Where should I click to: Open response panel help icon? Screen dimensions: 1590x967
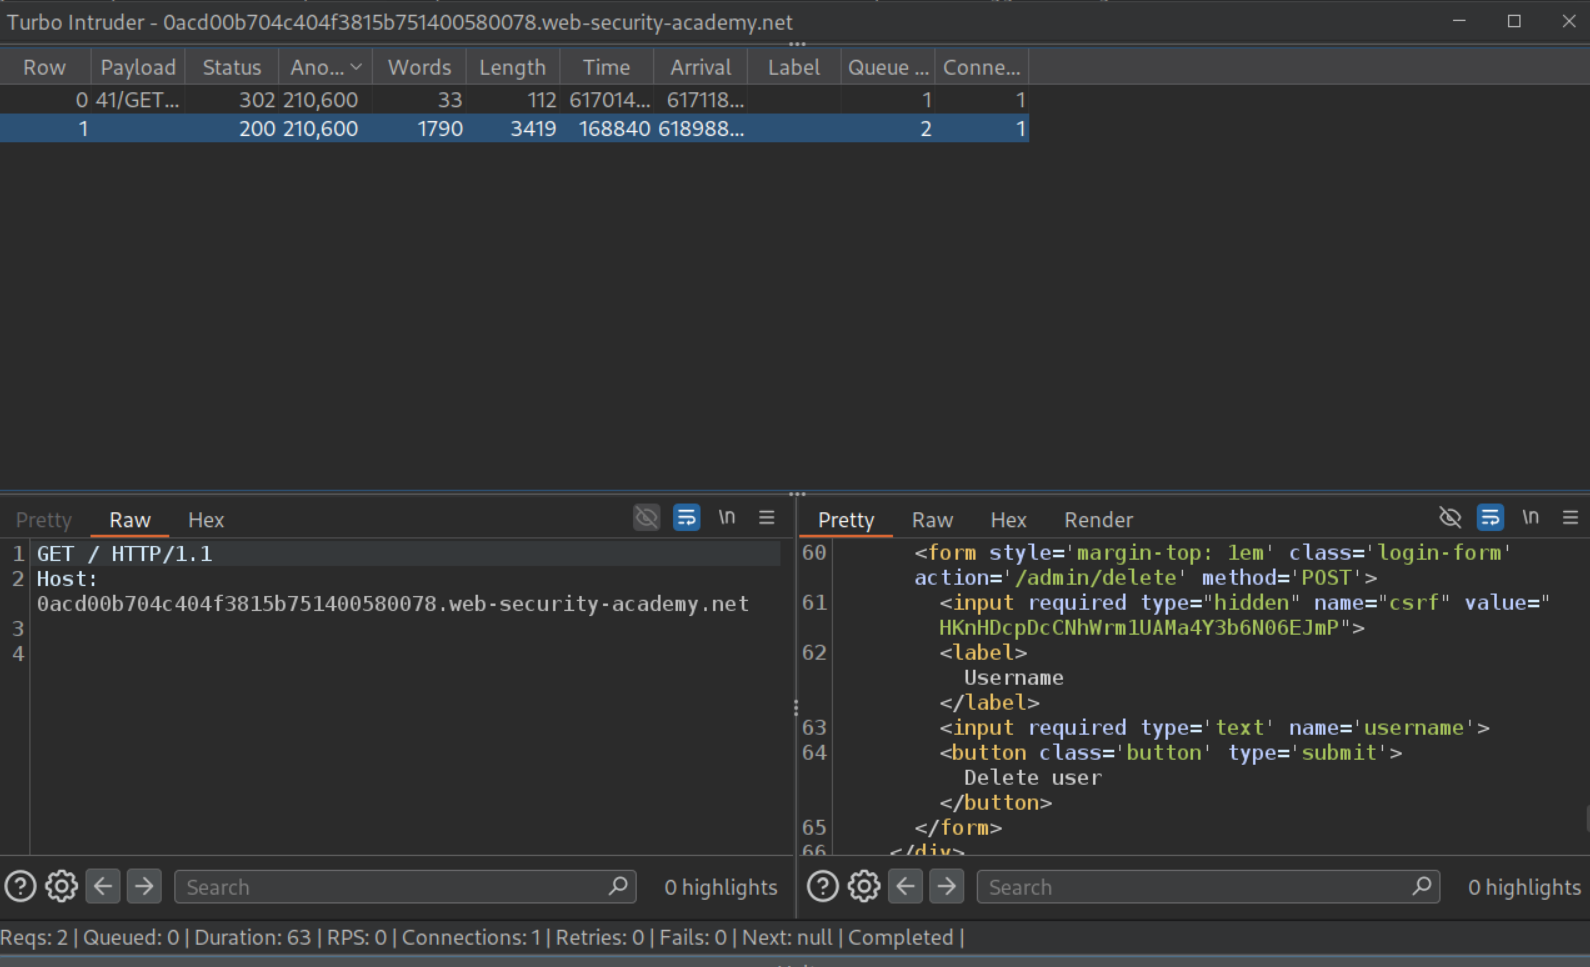click(x=823, y=886)
